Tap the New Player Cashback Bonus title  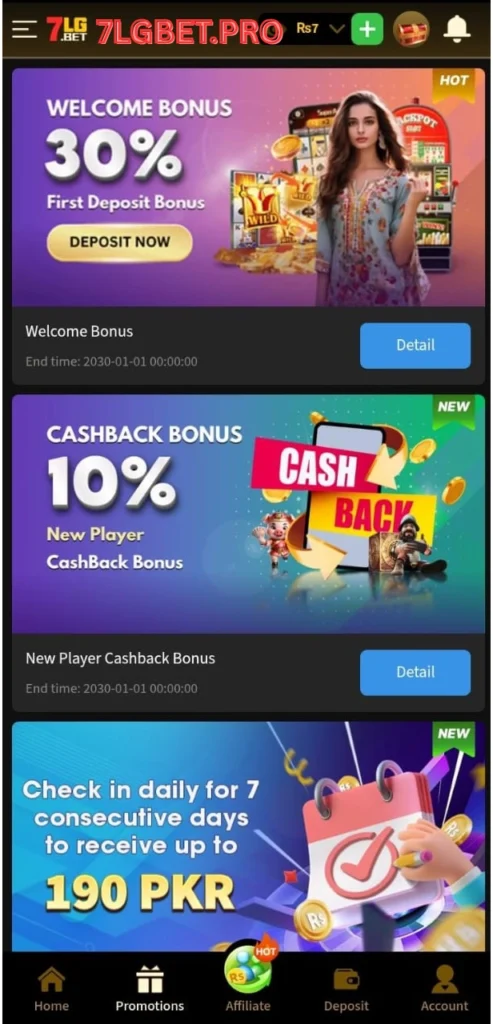point(120,658)
